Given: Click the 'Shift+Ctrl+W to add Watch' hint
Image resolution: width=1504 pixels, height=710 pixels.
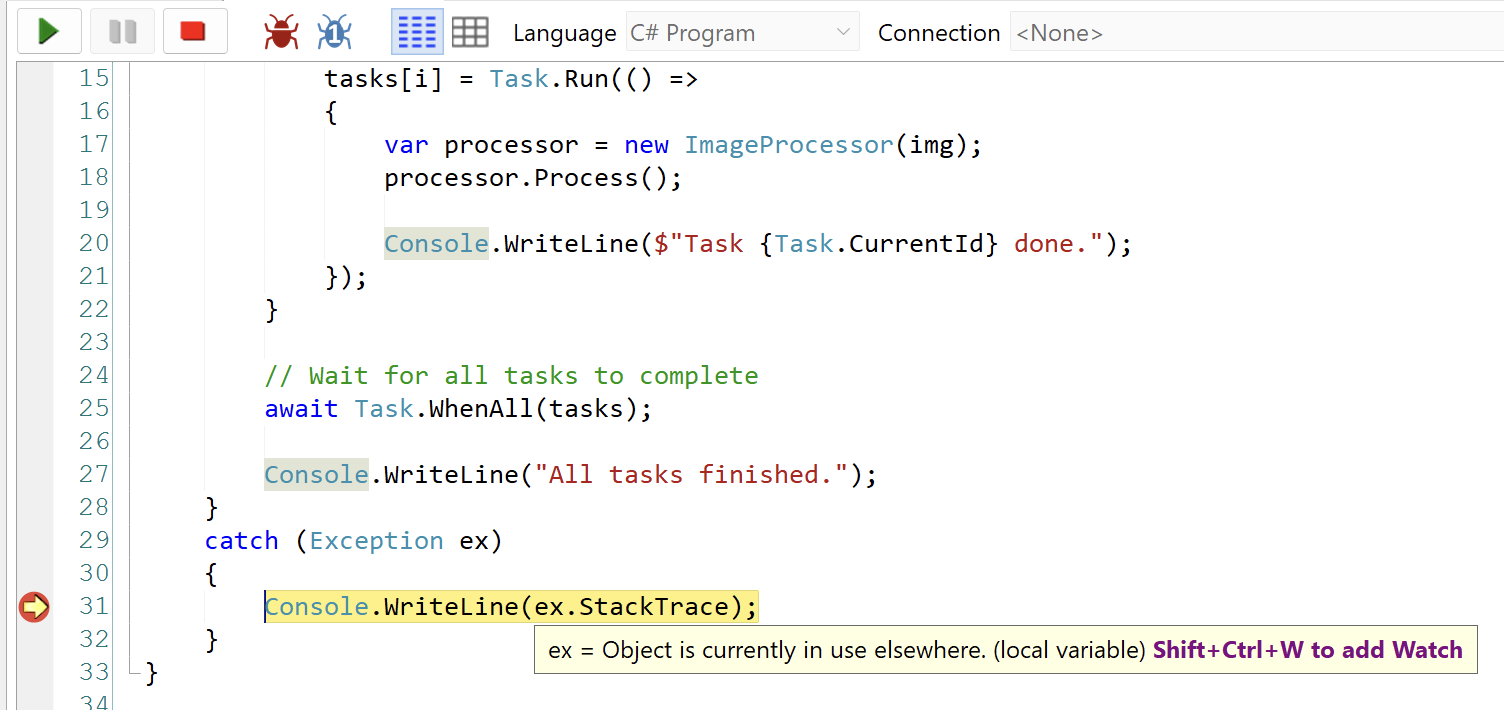Looking at the screenshot, I should pos(1307,650).
